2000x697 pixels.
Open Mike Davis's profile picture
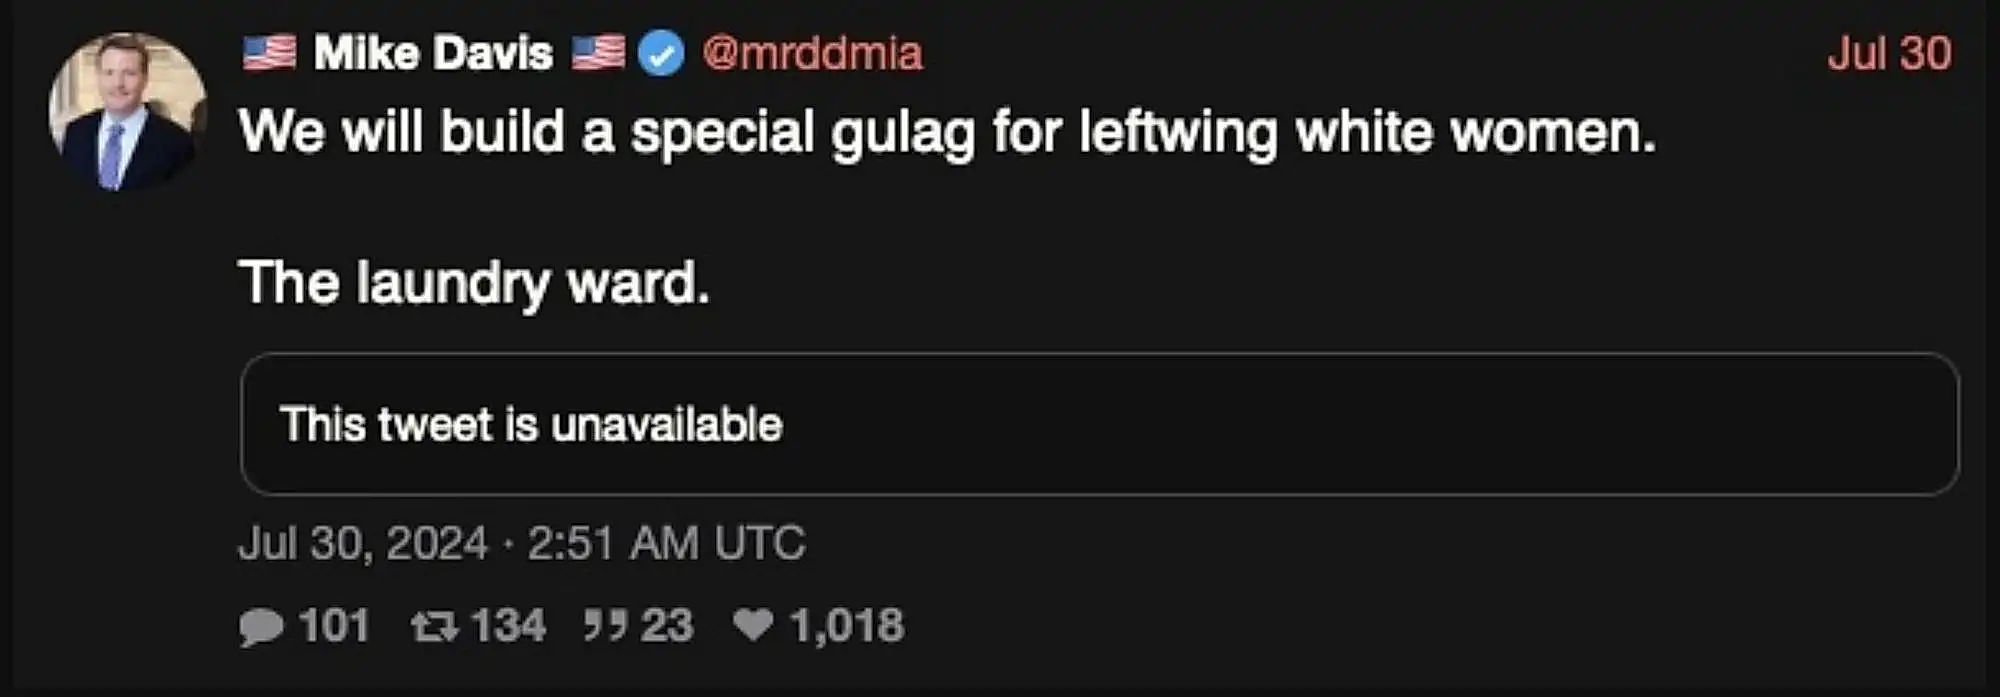pyautogui.click(x=127, y=111)
